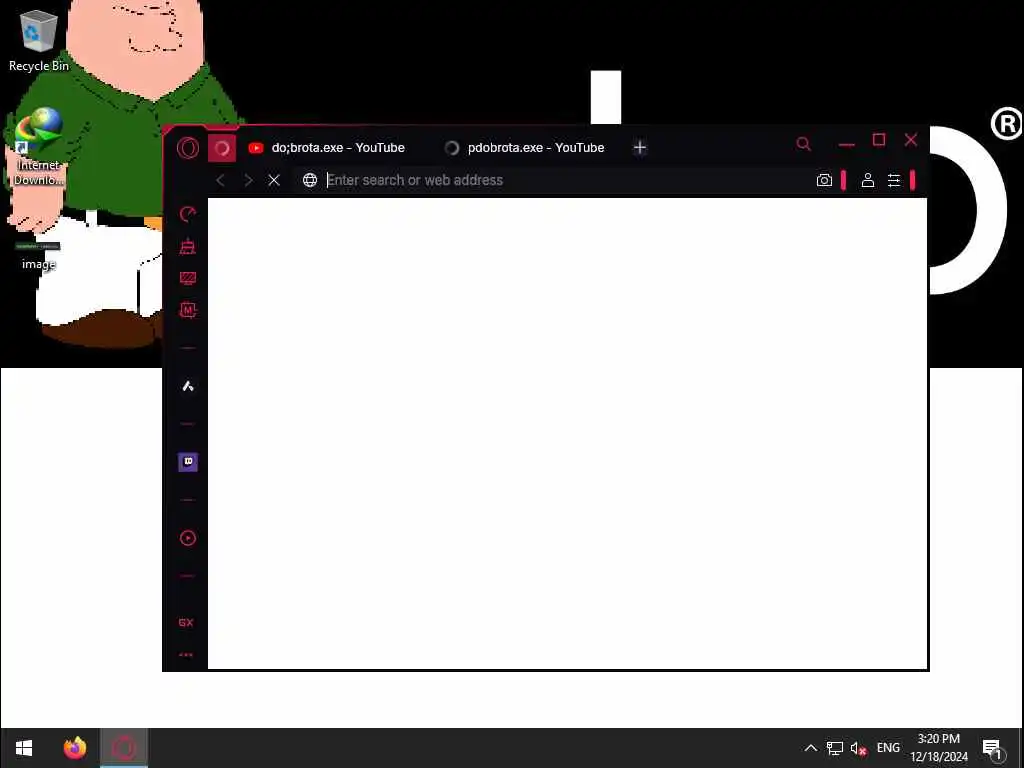The height and width of the screenshot is (768, 1024).
Task: Switch to the do;brota.exe - YouTube tab
Action: (x=327, y=148)
